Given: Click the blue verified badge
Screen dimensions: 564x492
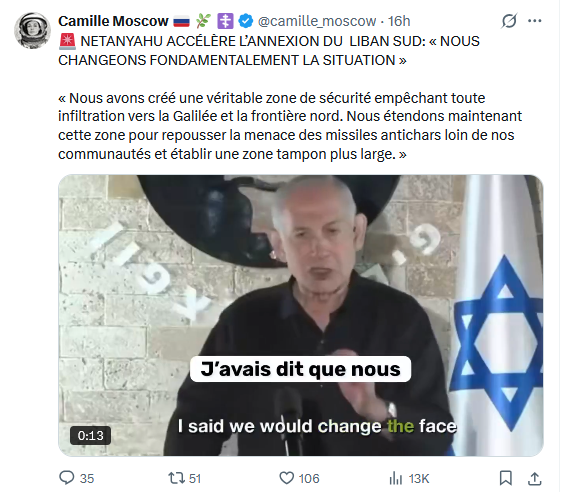Looking at the screenshot, I should (x=246, y=21).
